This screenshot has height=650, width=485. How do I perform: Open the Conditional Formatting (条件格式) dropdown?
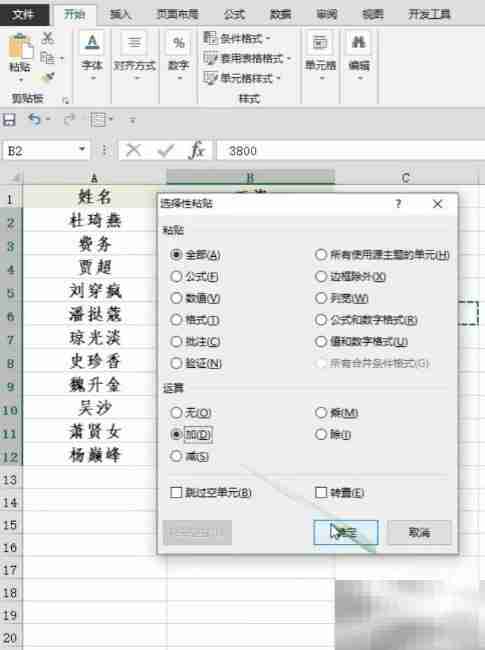tap(238, 39)
